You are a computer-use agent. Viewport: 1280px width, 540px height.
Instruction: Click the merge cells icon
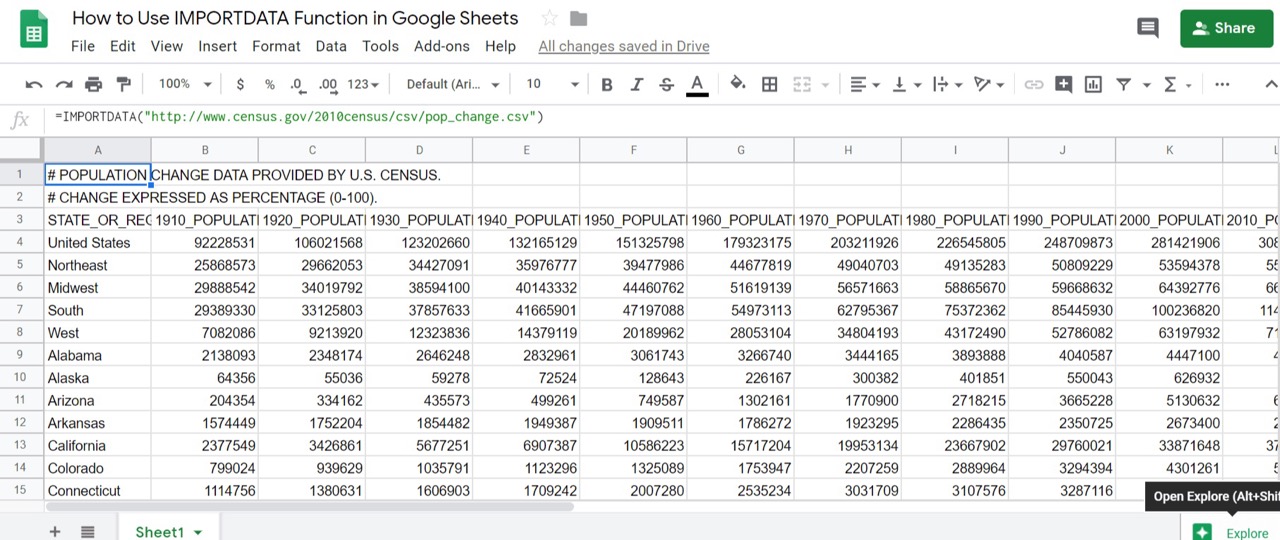tap(802, 85)
